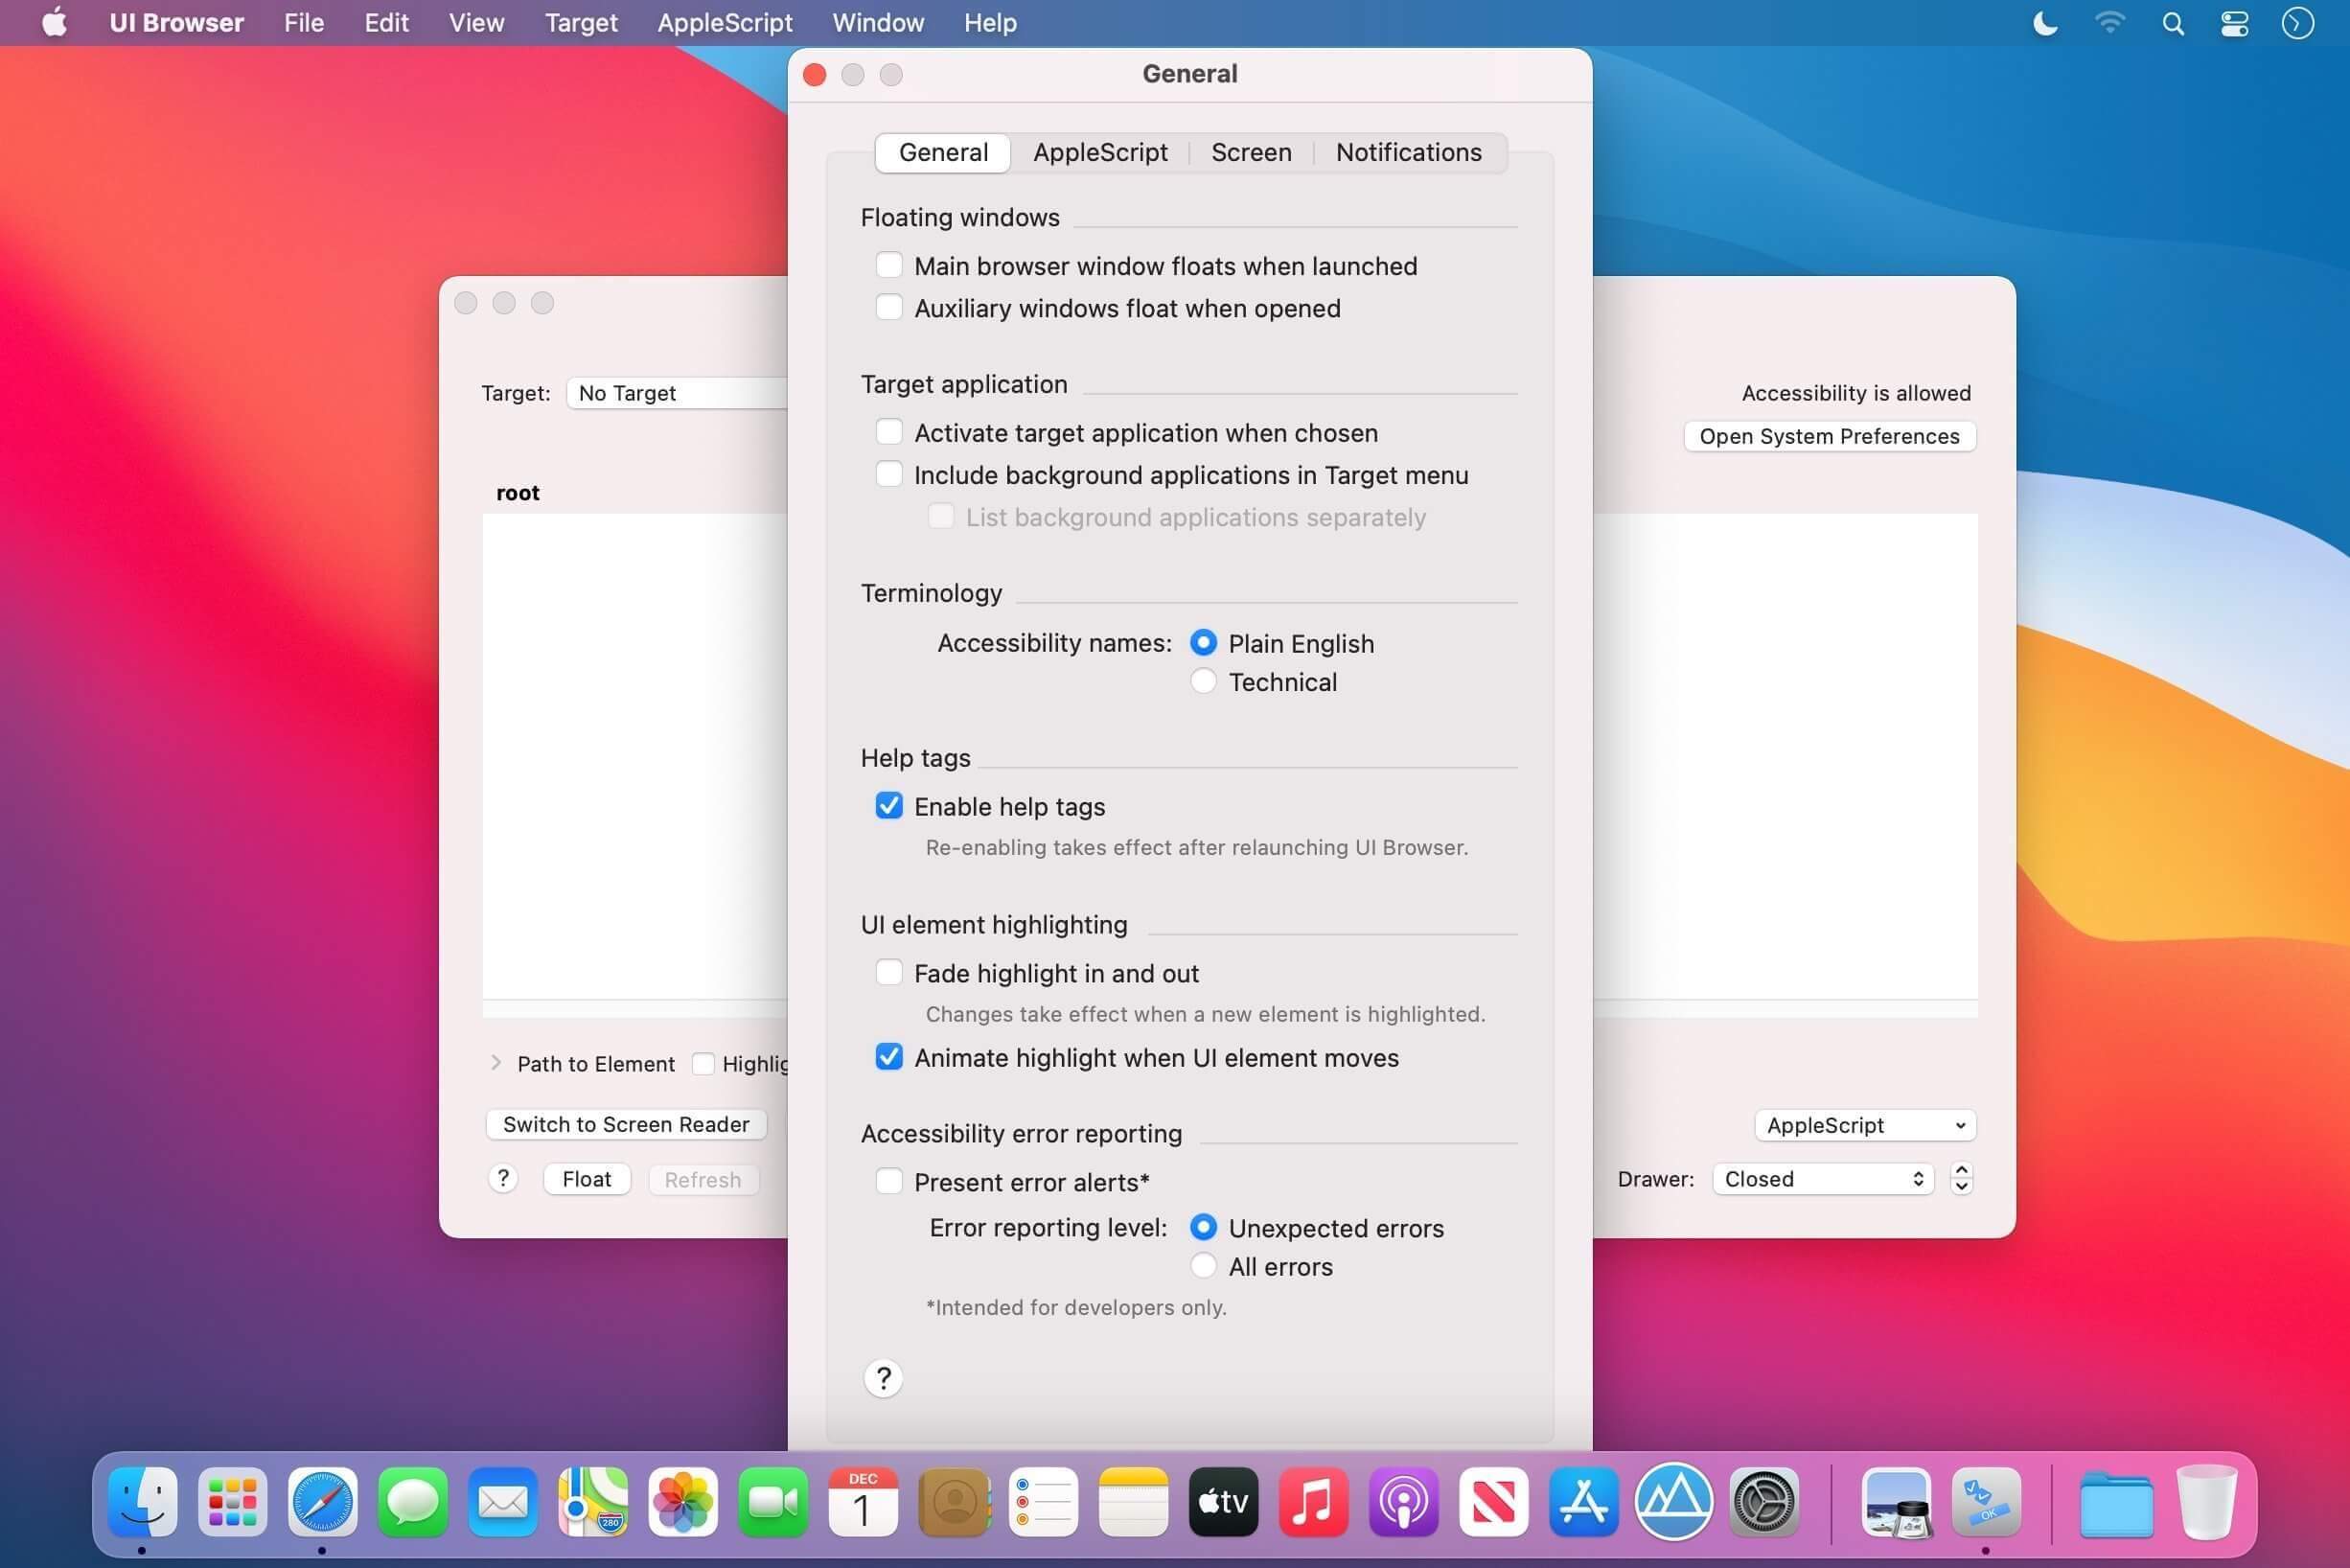Switch to the AppleScript preferences tab

[1100, 152]
